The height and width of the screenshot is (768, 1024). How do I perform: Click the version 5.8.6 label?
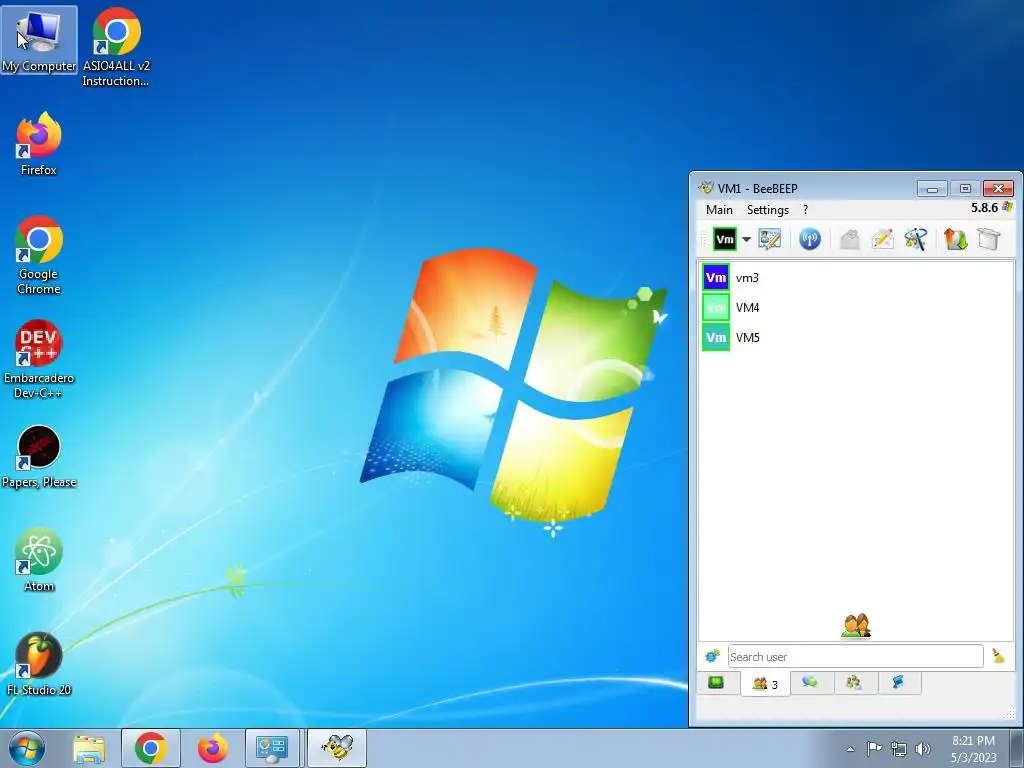(x=984, y=208)
